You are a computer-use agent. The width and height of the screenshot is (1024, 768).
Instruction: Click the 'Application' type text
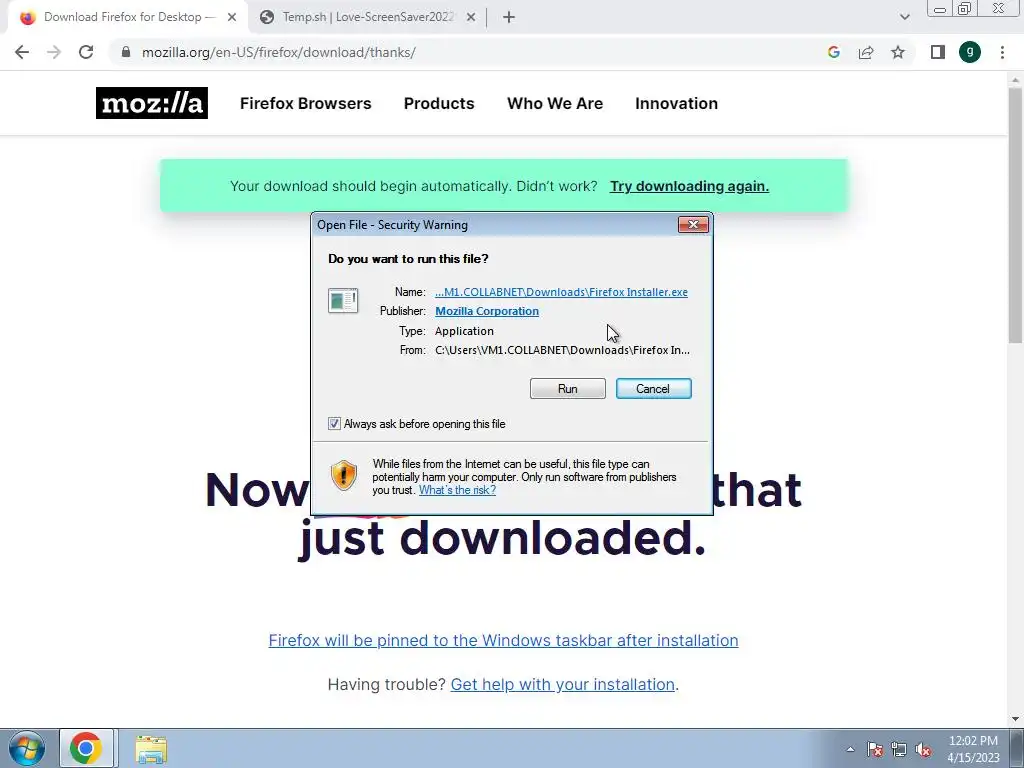[464, 331]
